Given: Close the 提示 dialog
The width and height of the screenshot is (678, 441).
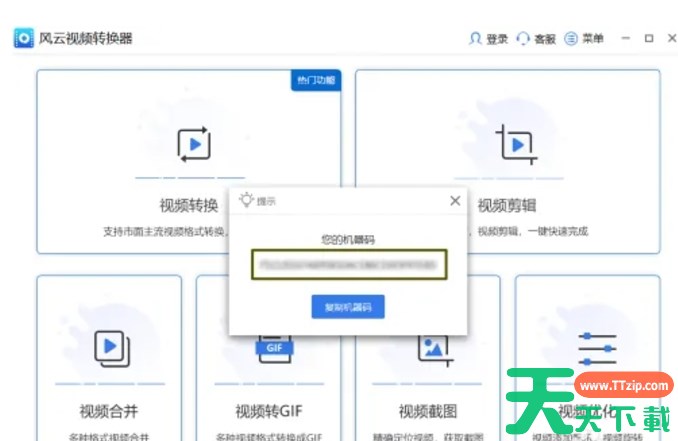Looking at the screenshot, I should click(455, 201).
